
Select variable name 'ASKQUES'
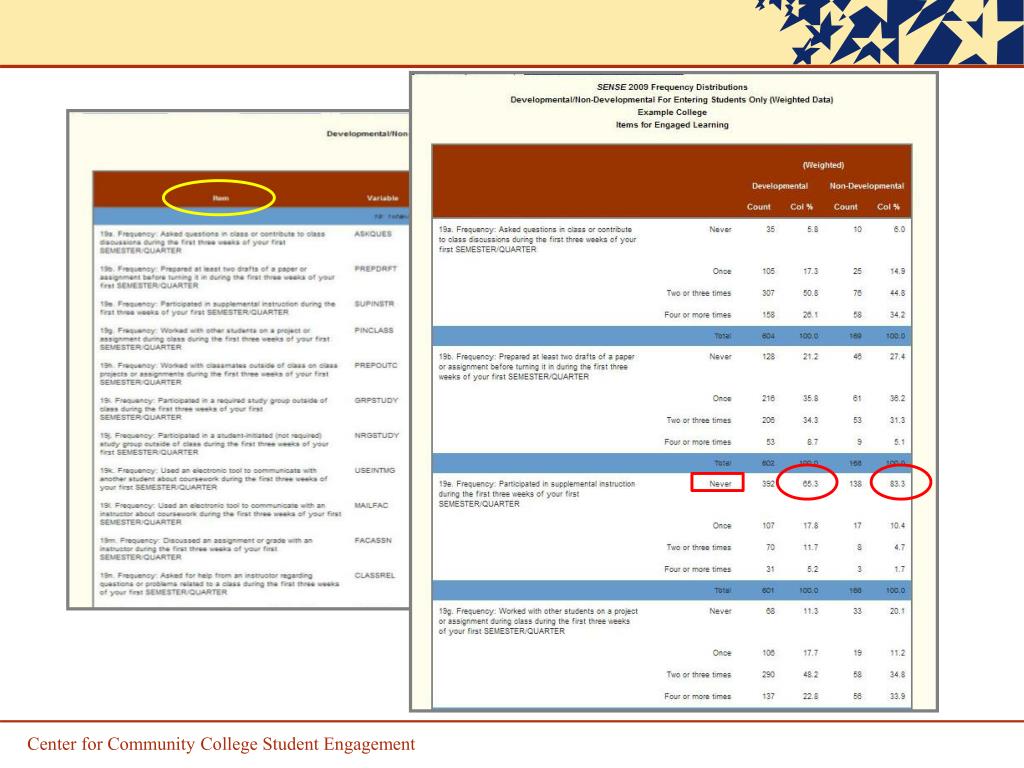[x=373, y=234]
